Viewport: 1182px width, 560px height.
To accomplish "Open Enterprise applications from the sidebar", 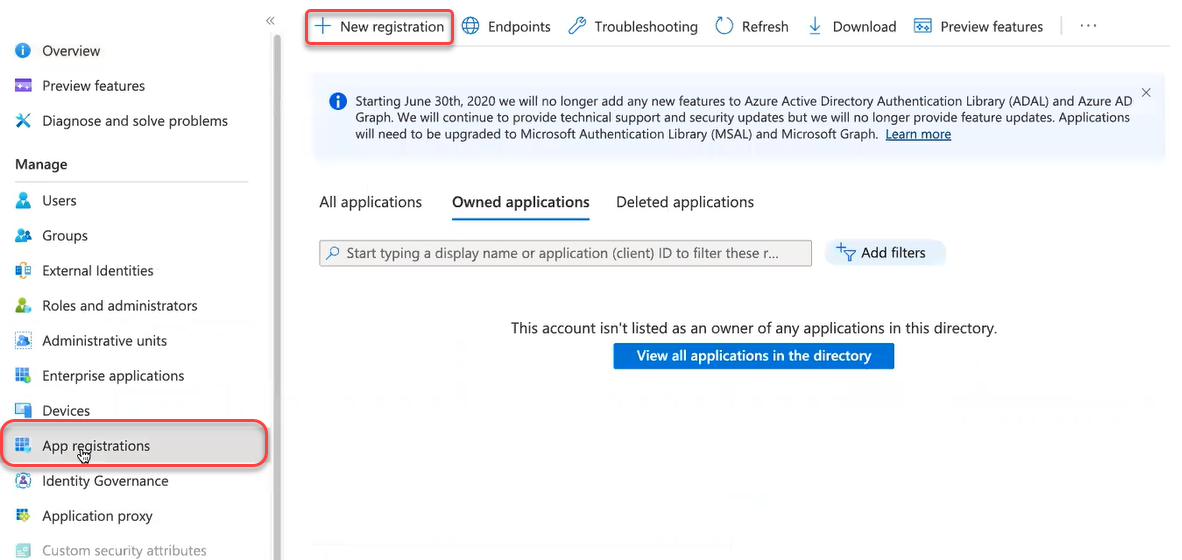I will click(x=112, y=376).
